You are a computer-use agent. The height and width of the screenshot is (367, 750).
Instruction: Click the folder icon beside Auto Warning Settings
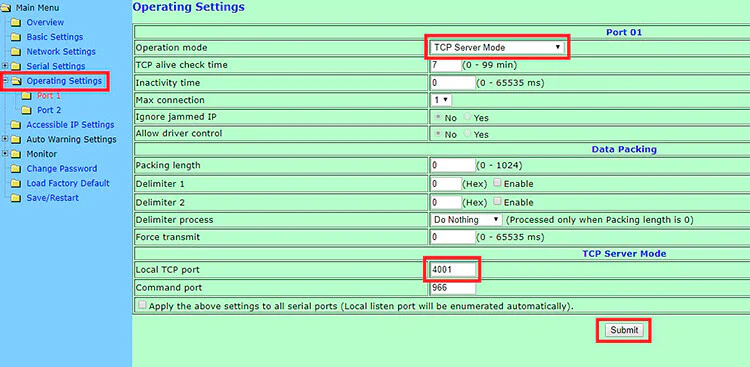coord(16,140)
